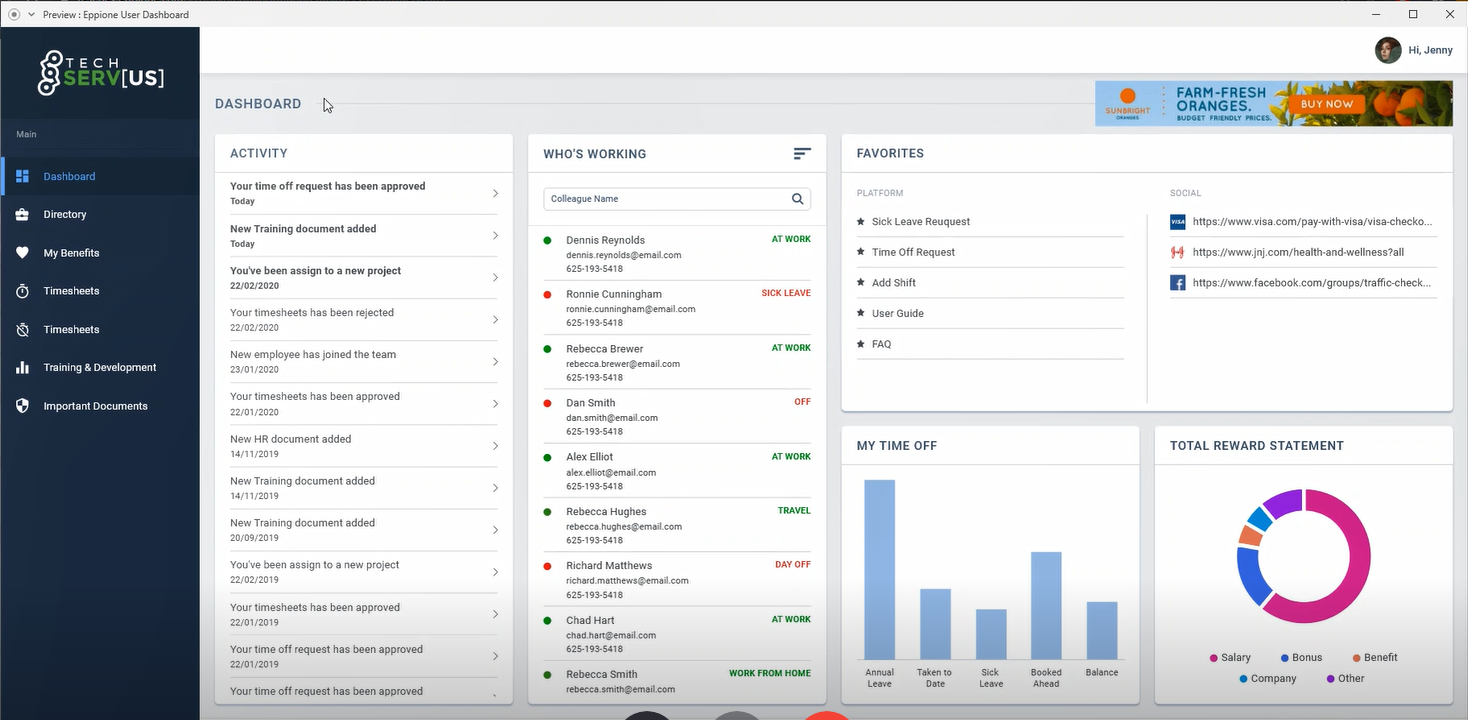Image resolution: width=1468 pixels, height=720 pixels.
Task: Open the Directory menu item
Action: [65, 215]
